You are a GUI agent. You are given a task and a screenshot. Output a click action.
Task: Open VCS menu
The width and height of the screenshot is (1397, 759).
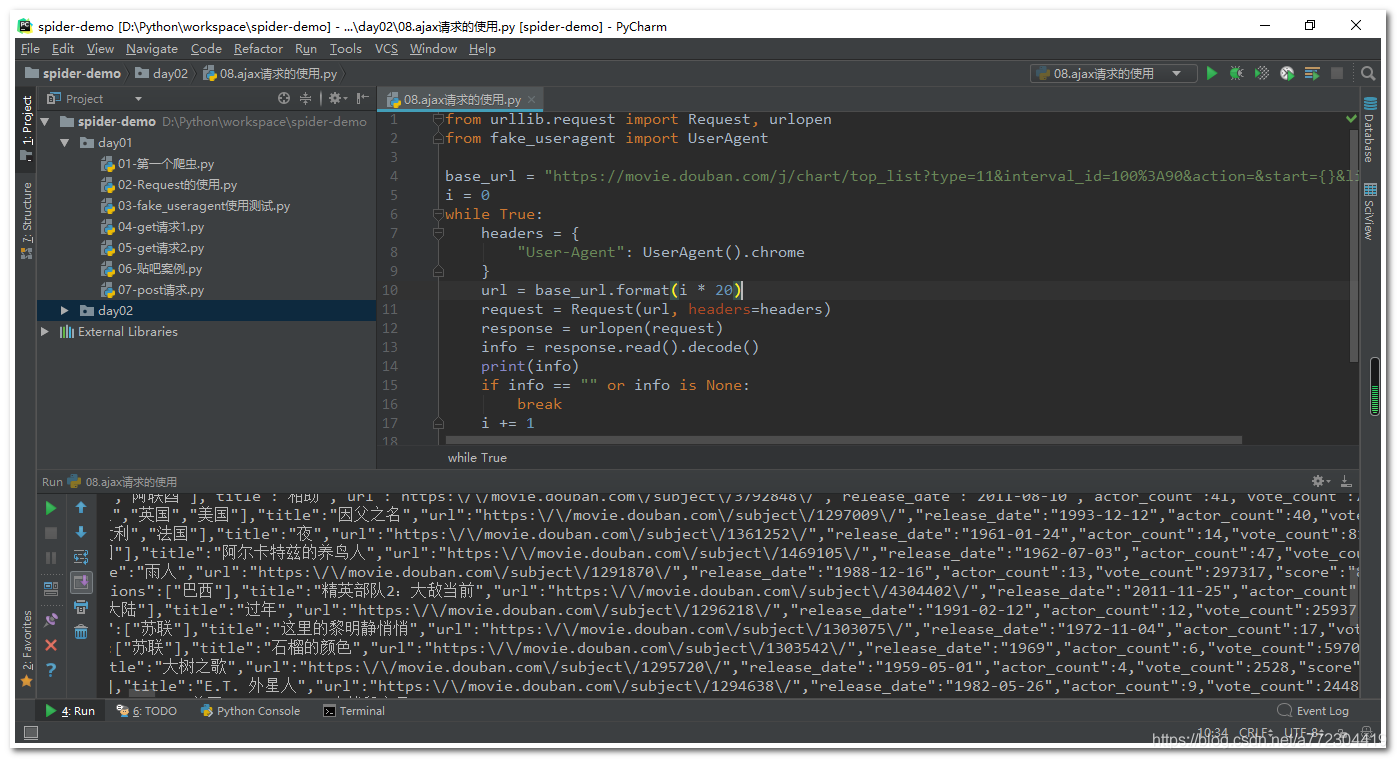point(386,48)
